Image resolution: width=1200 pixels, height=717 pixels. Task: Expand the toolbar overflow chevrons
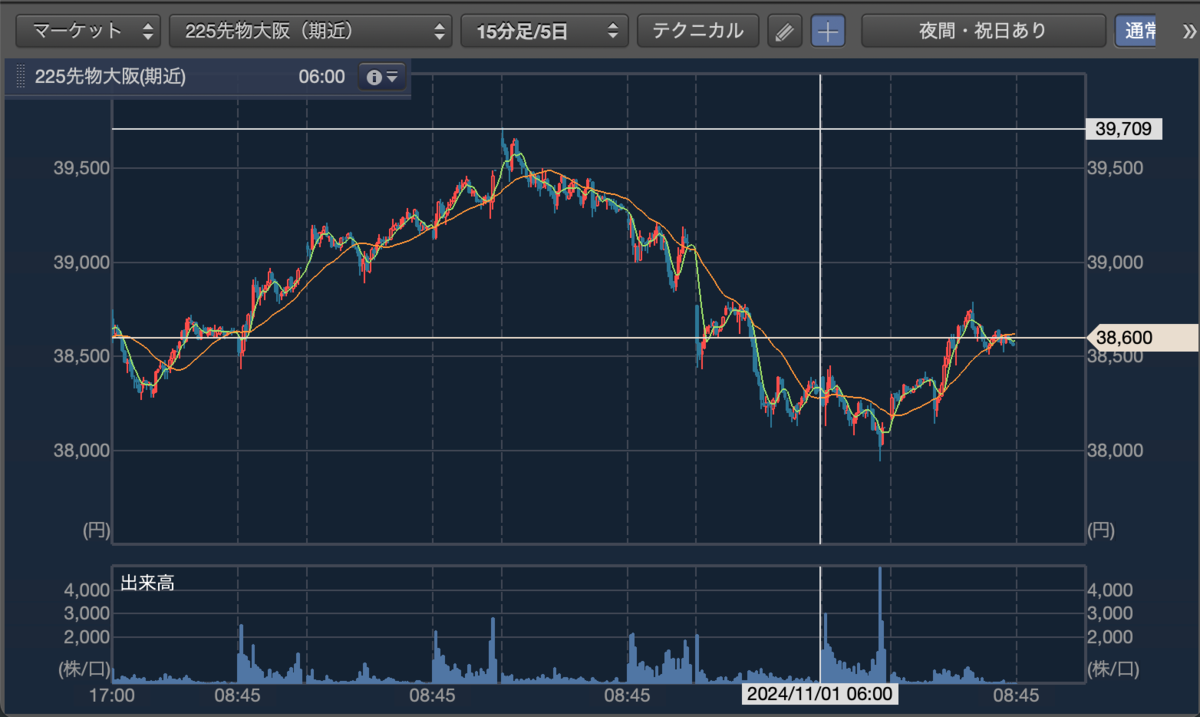point(1188,30)
